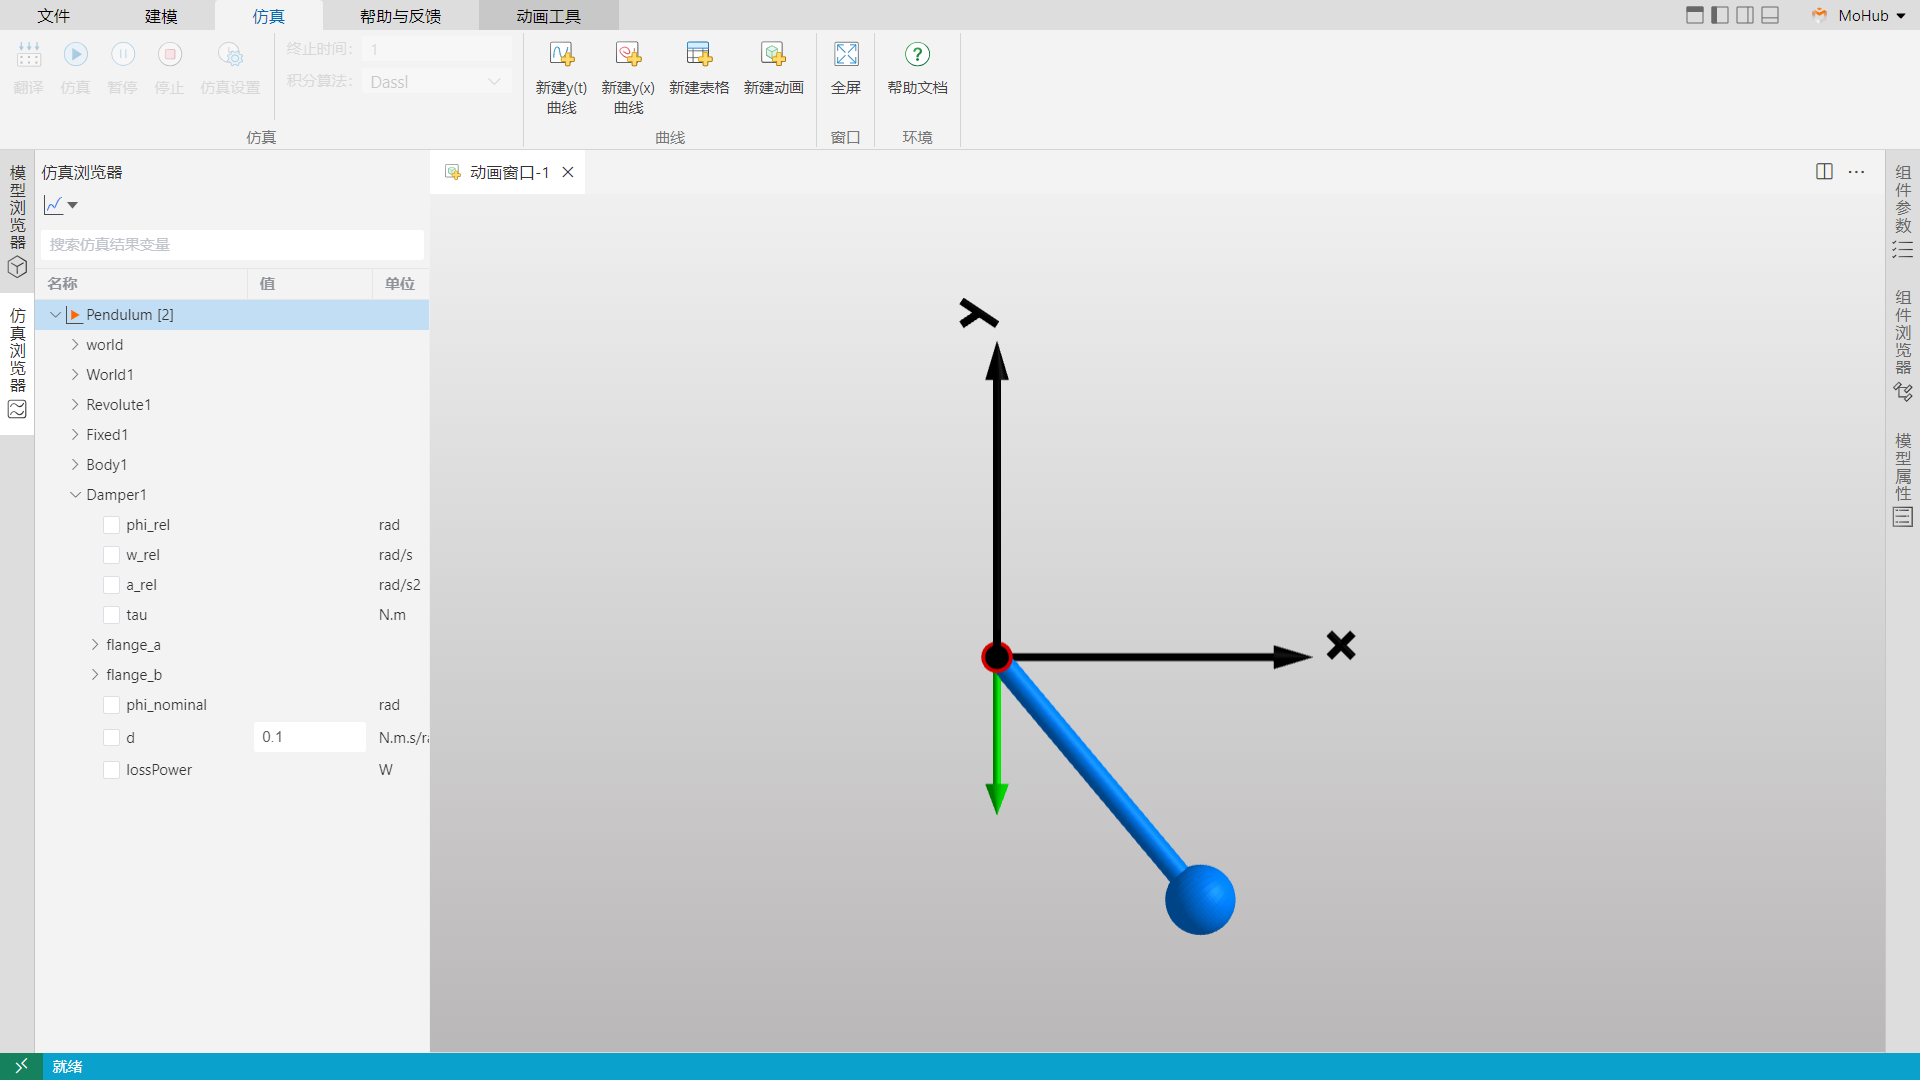The image size is (1920, 1080).
Task: Switch to 动画工具 tab
Action: [548, 16]
